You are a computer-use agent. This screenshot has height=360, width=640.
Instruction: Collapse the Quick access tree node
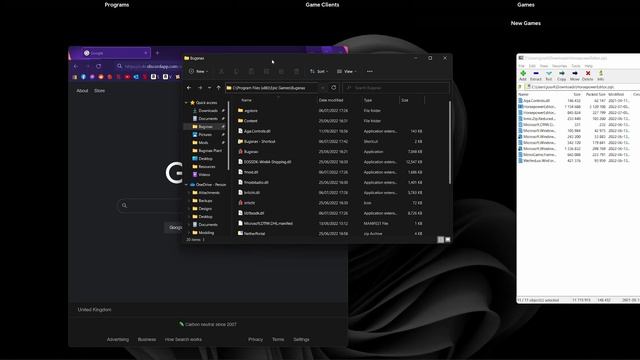click(186, 103)
